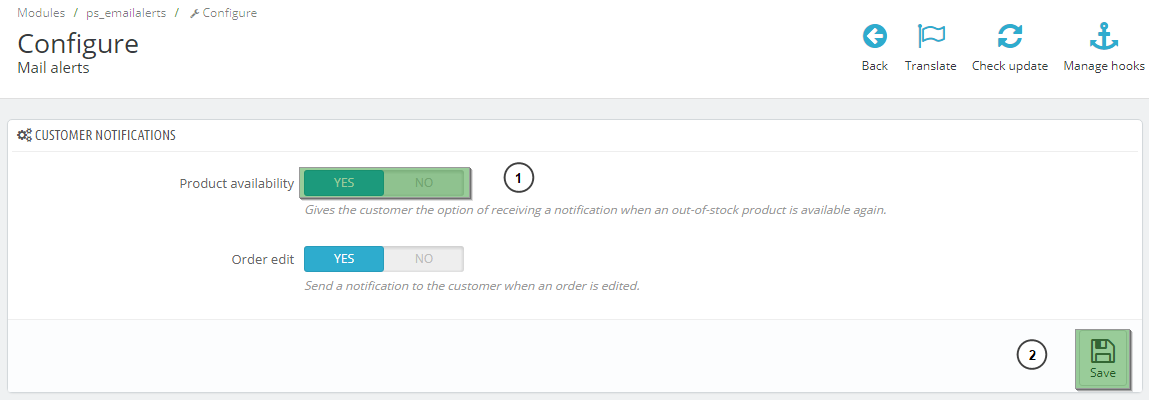Click the Check update refresh icon
The width and height of the screenshot is (1149, 400).
coord(1010,38)
